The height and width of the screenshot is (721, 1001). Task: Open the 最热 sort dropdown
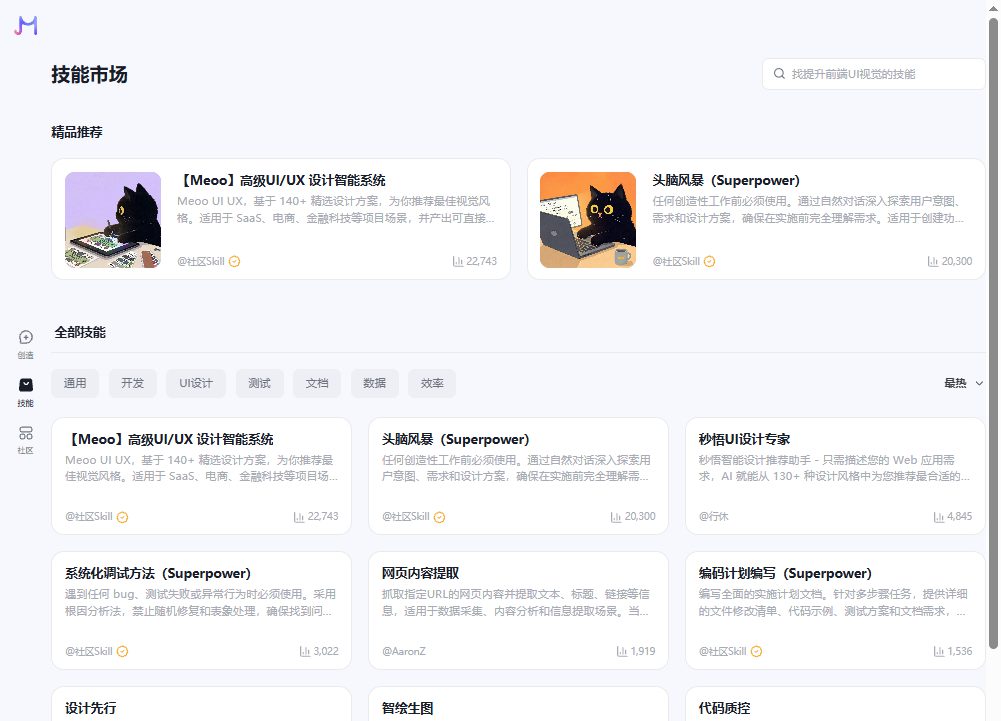(x=963, y=383)
